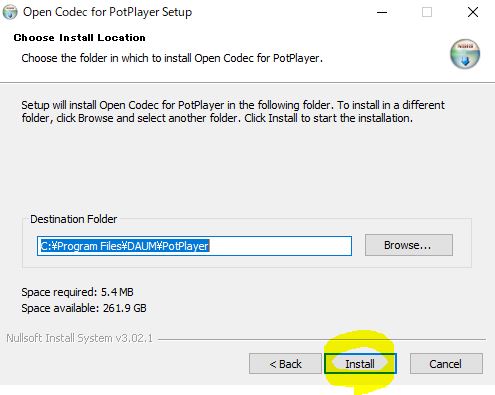Click the 'Space required: 5.4 MB' text
This screenshot has width=495, height=395.
click(77, 292)
